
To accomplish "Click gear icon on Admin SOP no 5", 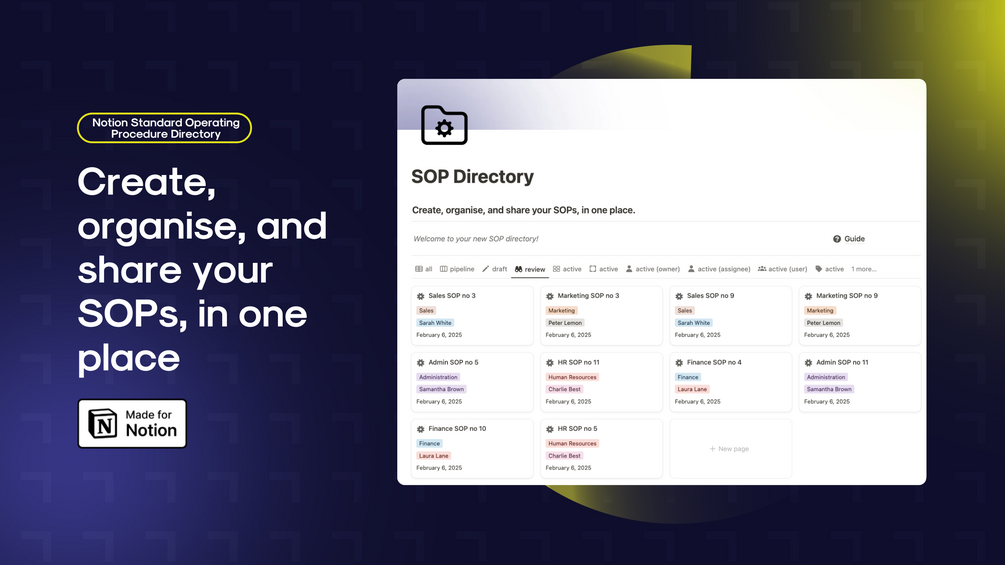I will click(420, 363).
